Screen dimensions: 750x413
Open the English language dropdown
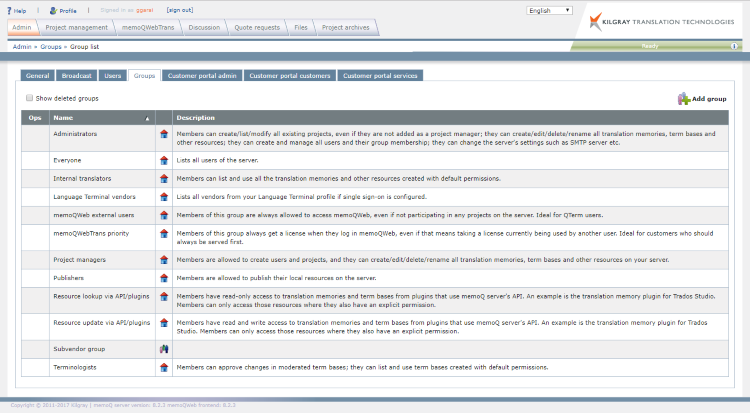(x=563, y=10)
